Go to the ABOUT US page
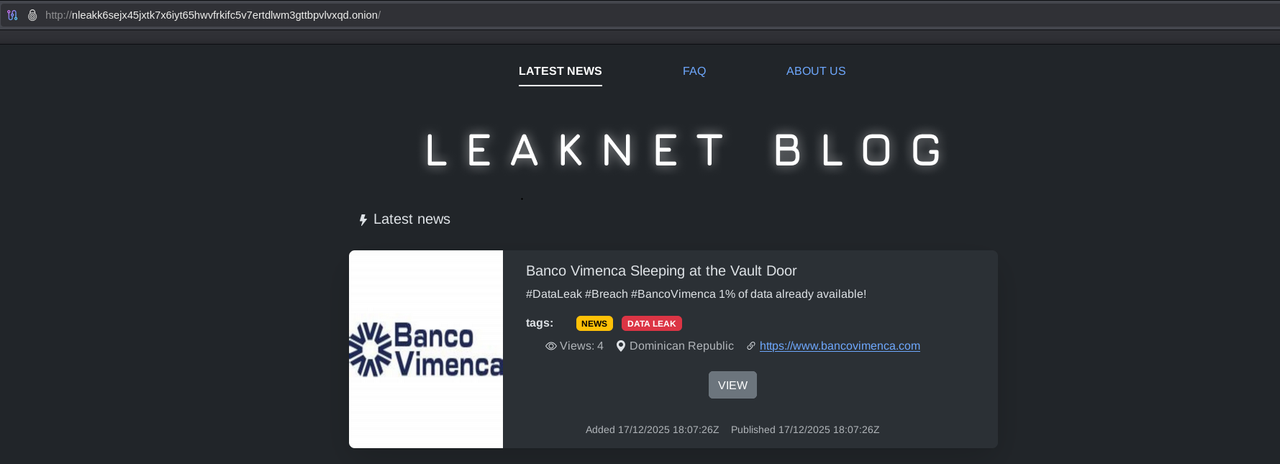Image resolution: width=1280 pixels, height=464 pixels. (816, 71)
